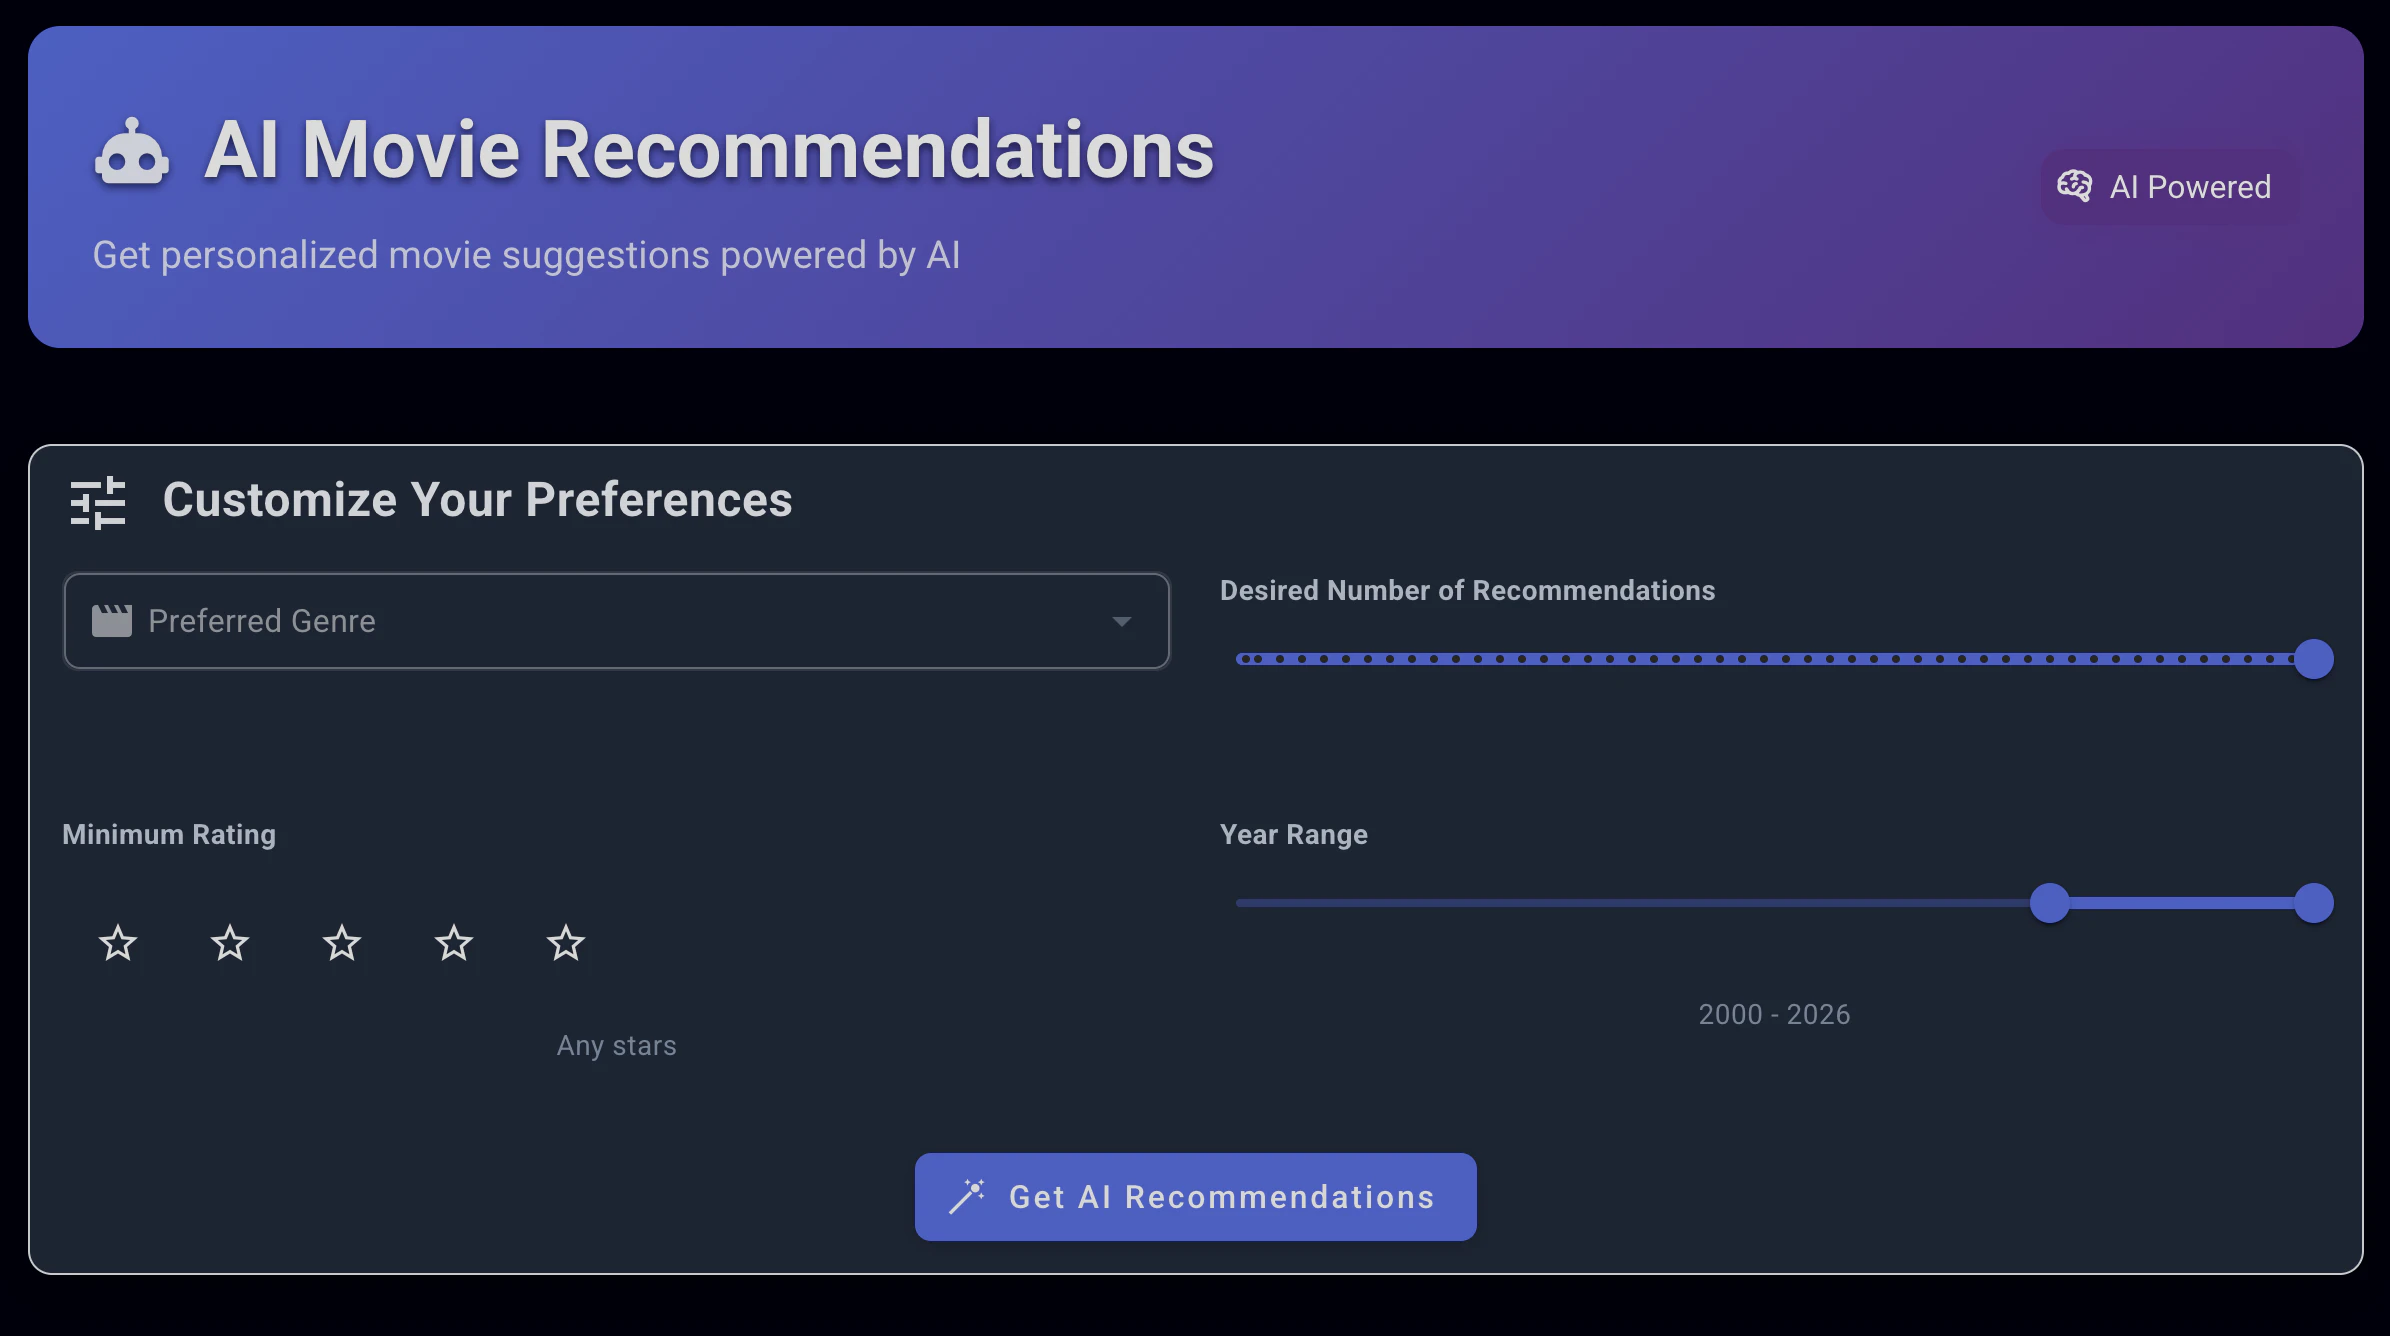Set minimum rating to three stars
This screenshot has height=1336, width=2390.
click(342, 943)
